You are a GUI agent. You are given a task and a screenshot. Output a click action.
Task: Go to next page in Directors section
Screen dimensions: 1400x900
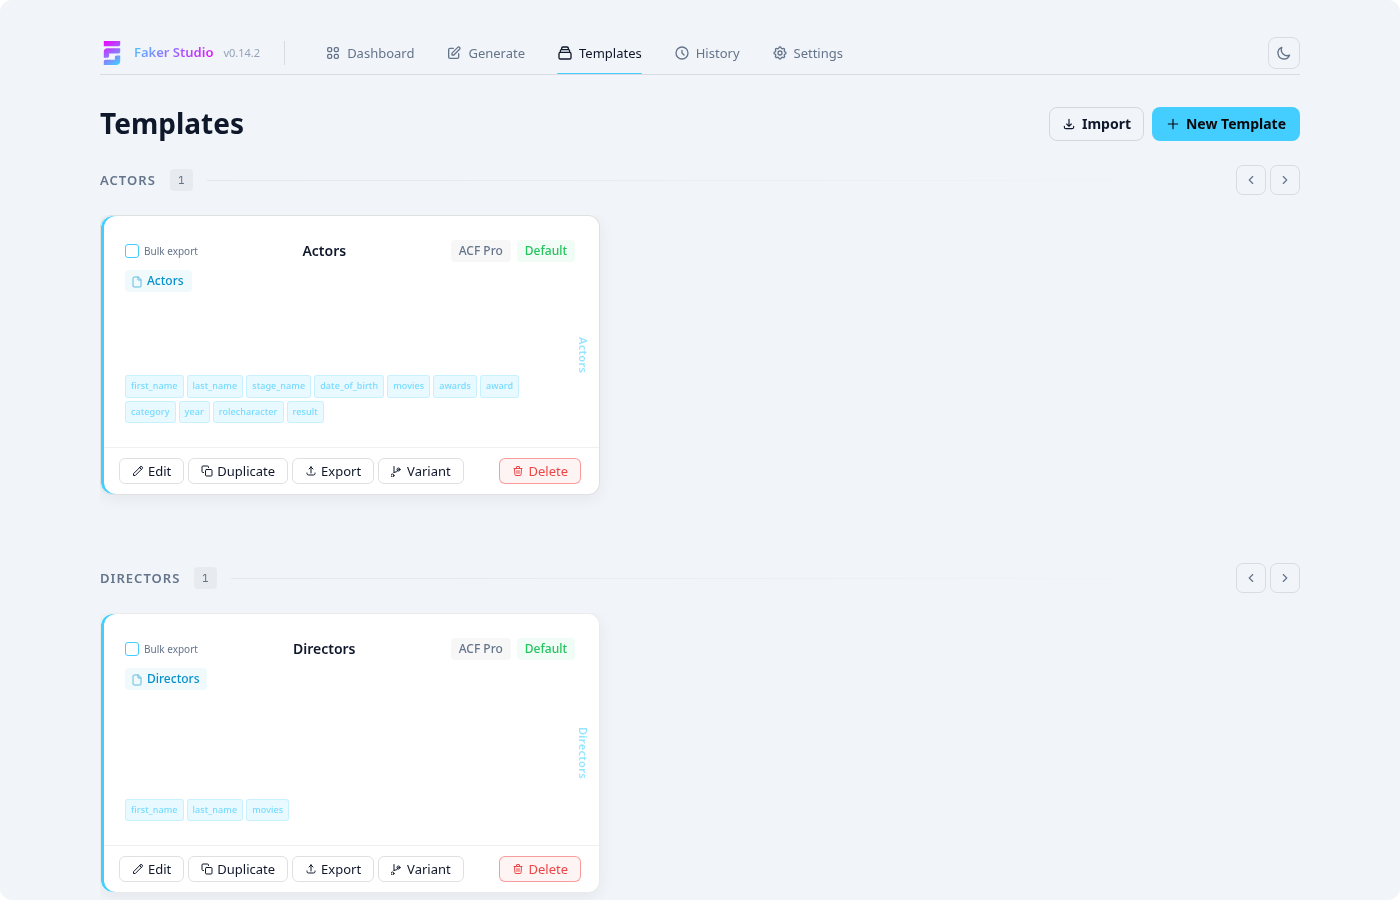pyautogui.click(x=1285, y=578)
